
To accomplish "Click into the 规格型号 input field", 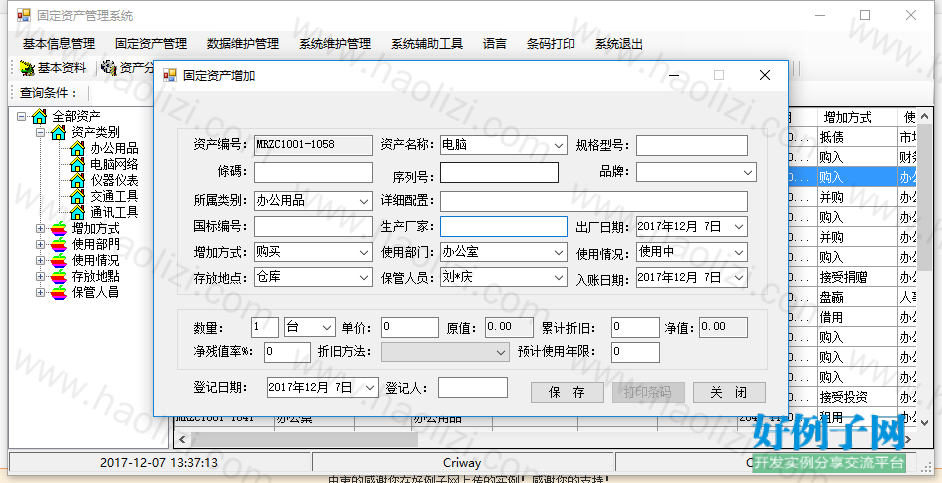I will [691, 145].
